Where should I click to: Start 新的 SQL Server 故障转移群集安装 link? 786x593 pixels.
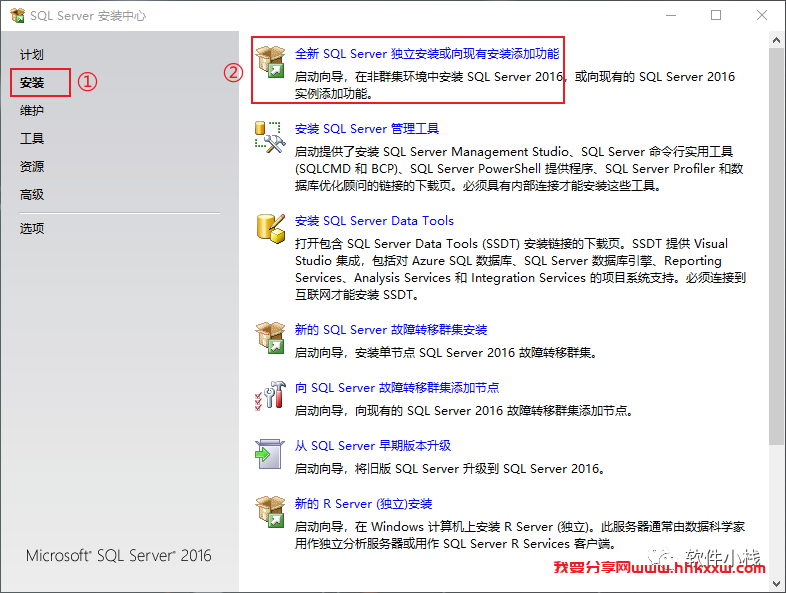[x=390, y=330]
